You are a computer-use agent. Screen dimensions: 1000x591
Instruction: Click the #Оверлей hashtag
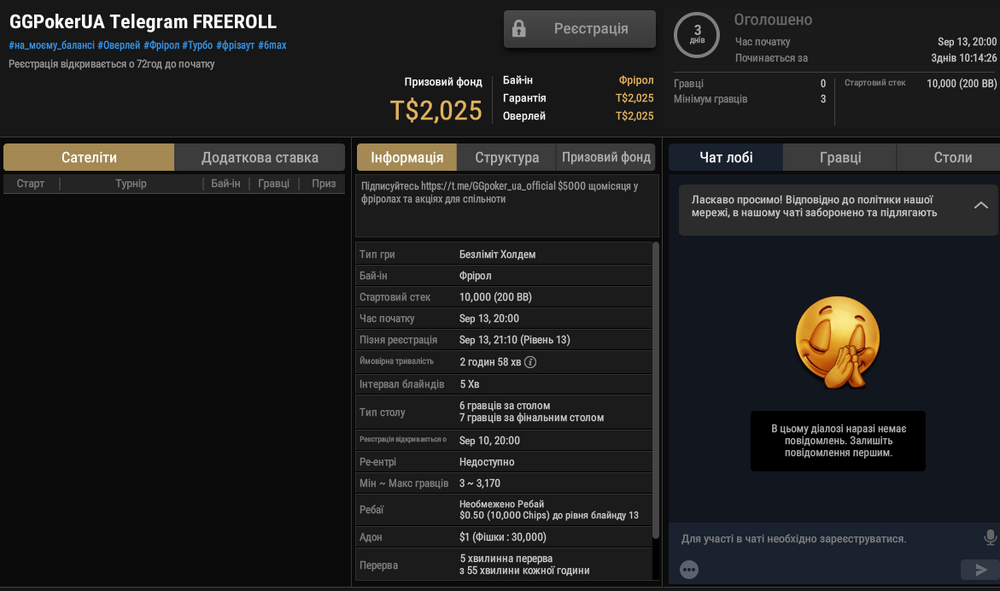click(x=119, y=45)
